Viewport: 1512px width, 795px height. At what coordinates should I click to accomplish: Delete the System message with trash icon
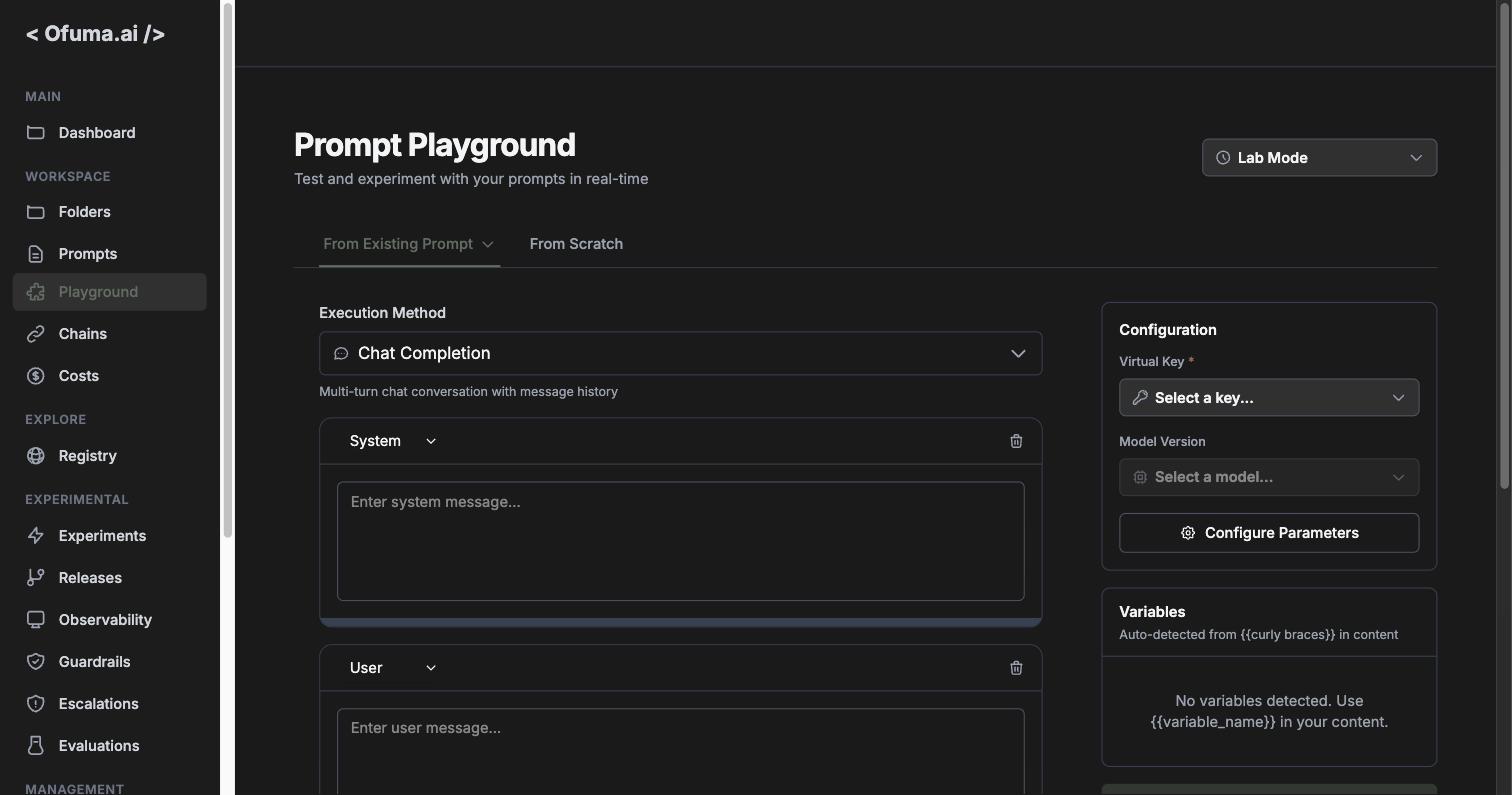pyautogui.click(x=1016, y=441)
